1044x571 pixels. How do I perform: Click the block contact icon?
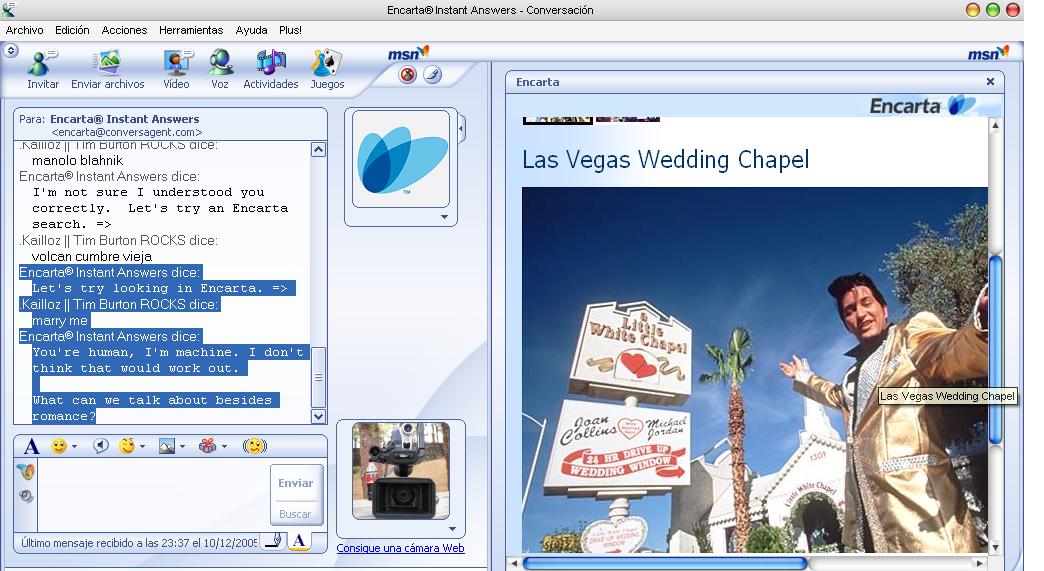point(407,75)
